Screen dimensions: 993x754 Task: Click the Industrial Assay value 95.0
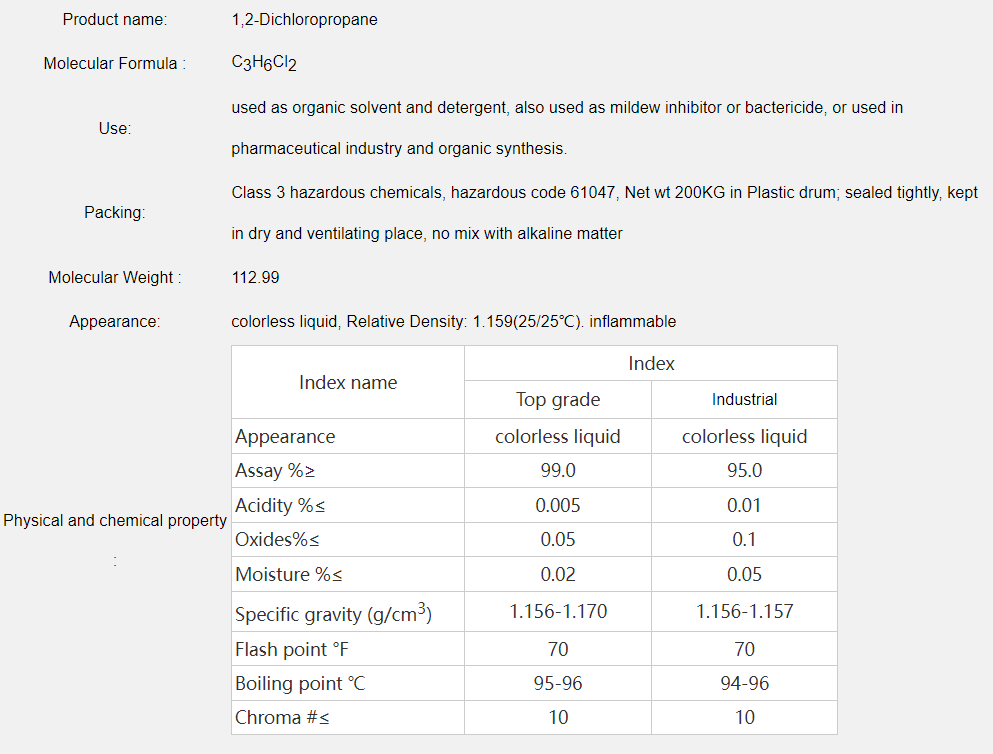click(744, 471)
